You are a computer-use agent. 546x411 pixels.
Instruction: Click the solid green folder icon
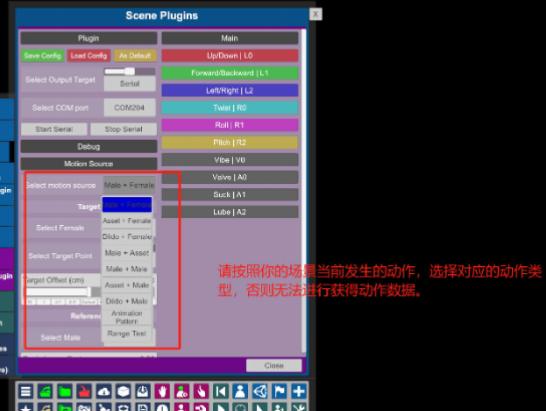click(65, 391)
